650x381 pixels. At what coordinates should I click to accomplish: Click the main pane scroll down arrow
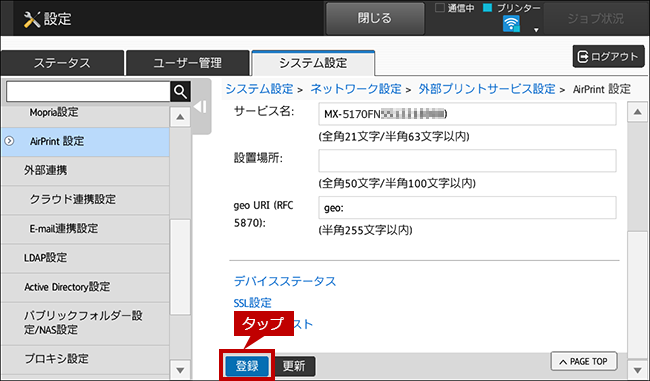pyautogui.click(x=637, y=370)
